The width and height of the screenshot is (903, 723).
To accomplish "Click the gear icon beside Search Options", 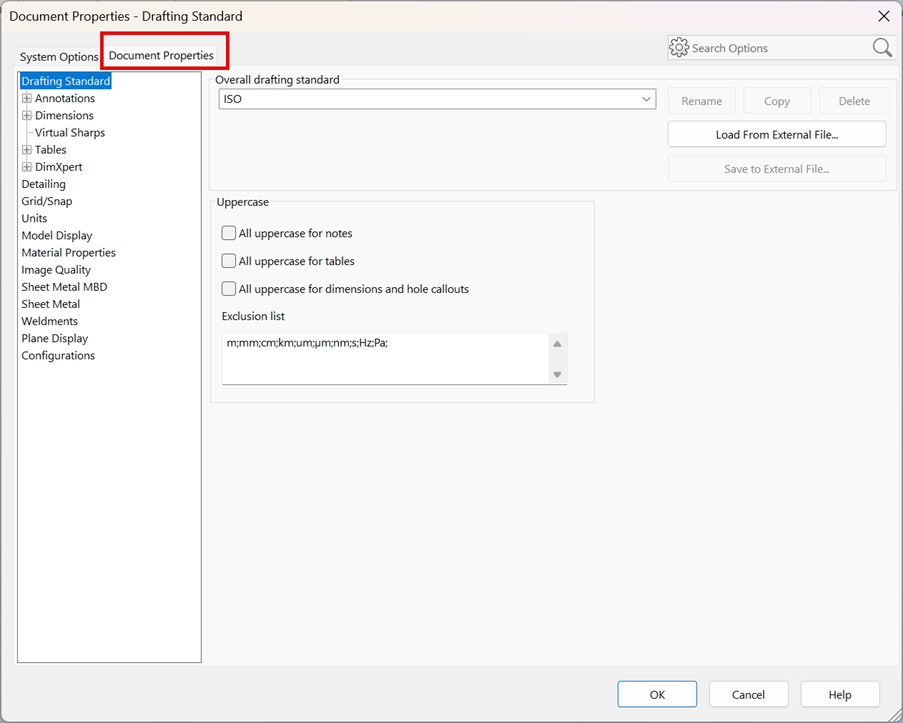I will [679, 48].
